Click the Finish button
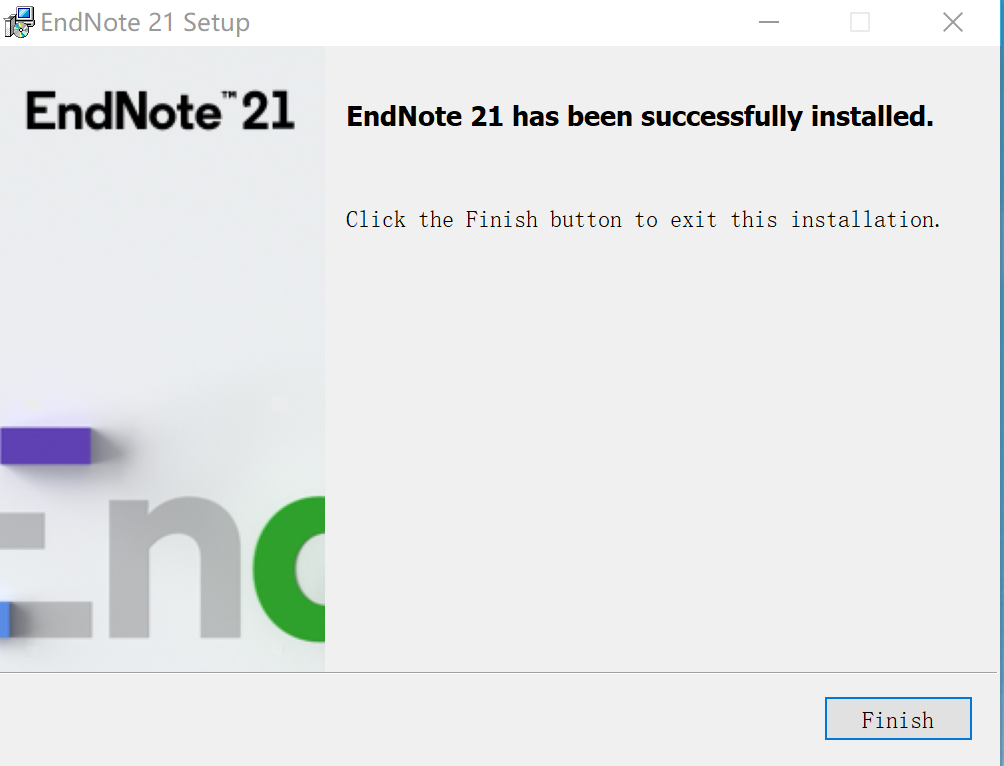The height and width of the screenshot is (766, 1004). (898, 719)
